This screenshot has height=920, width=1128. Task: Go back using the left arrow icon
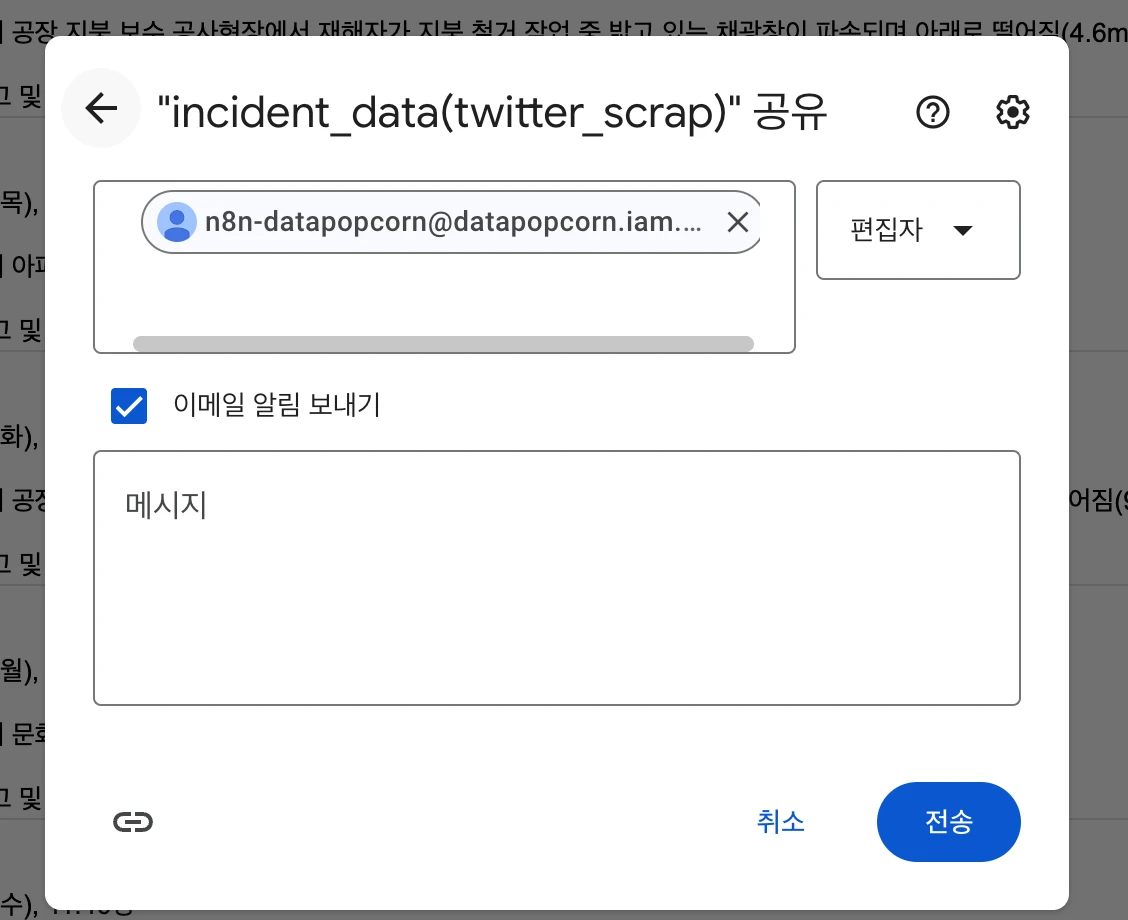click(x=101, y=109)
